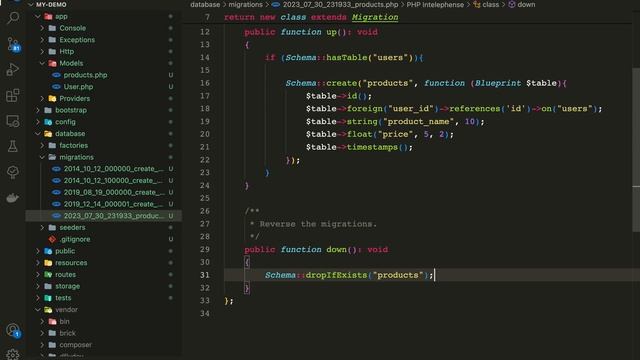The width and height of the screenshot is (640, 360).
Task: Click the editor vertical scrollbar thumb
Action: tap(636, 150)
